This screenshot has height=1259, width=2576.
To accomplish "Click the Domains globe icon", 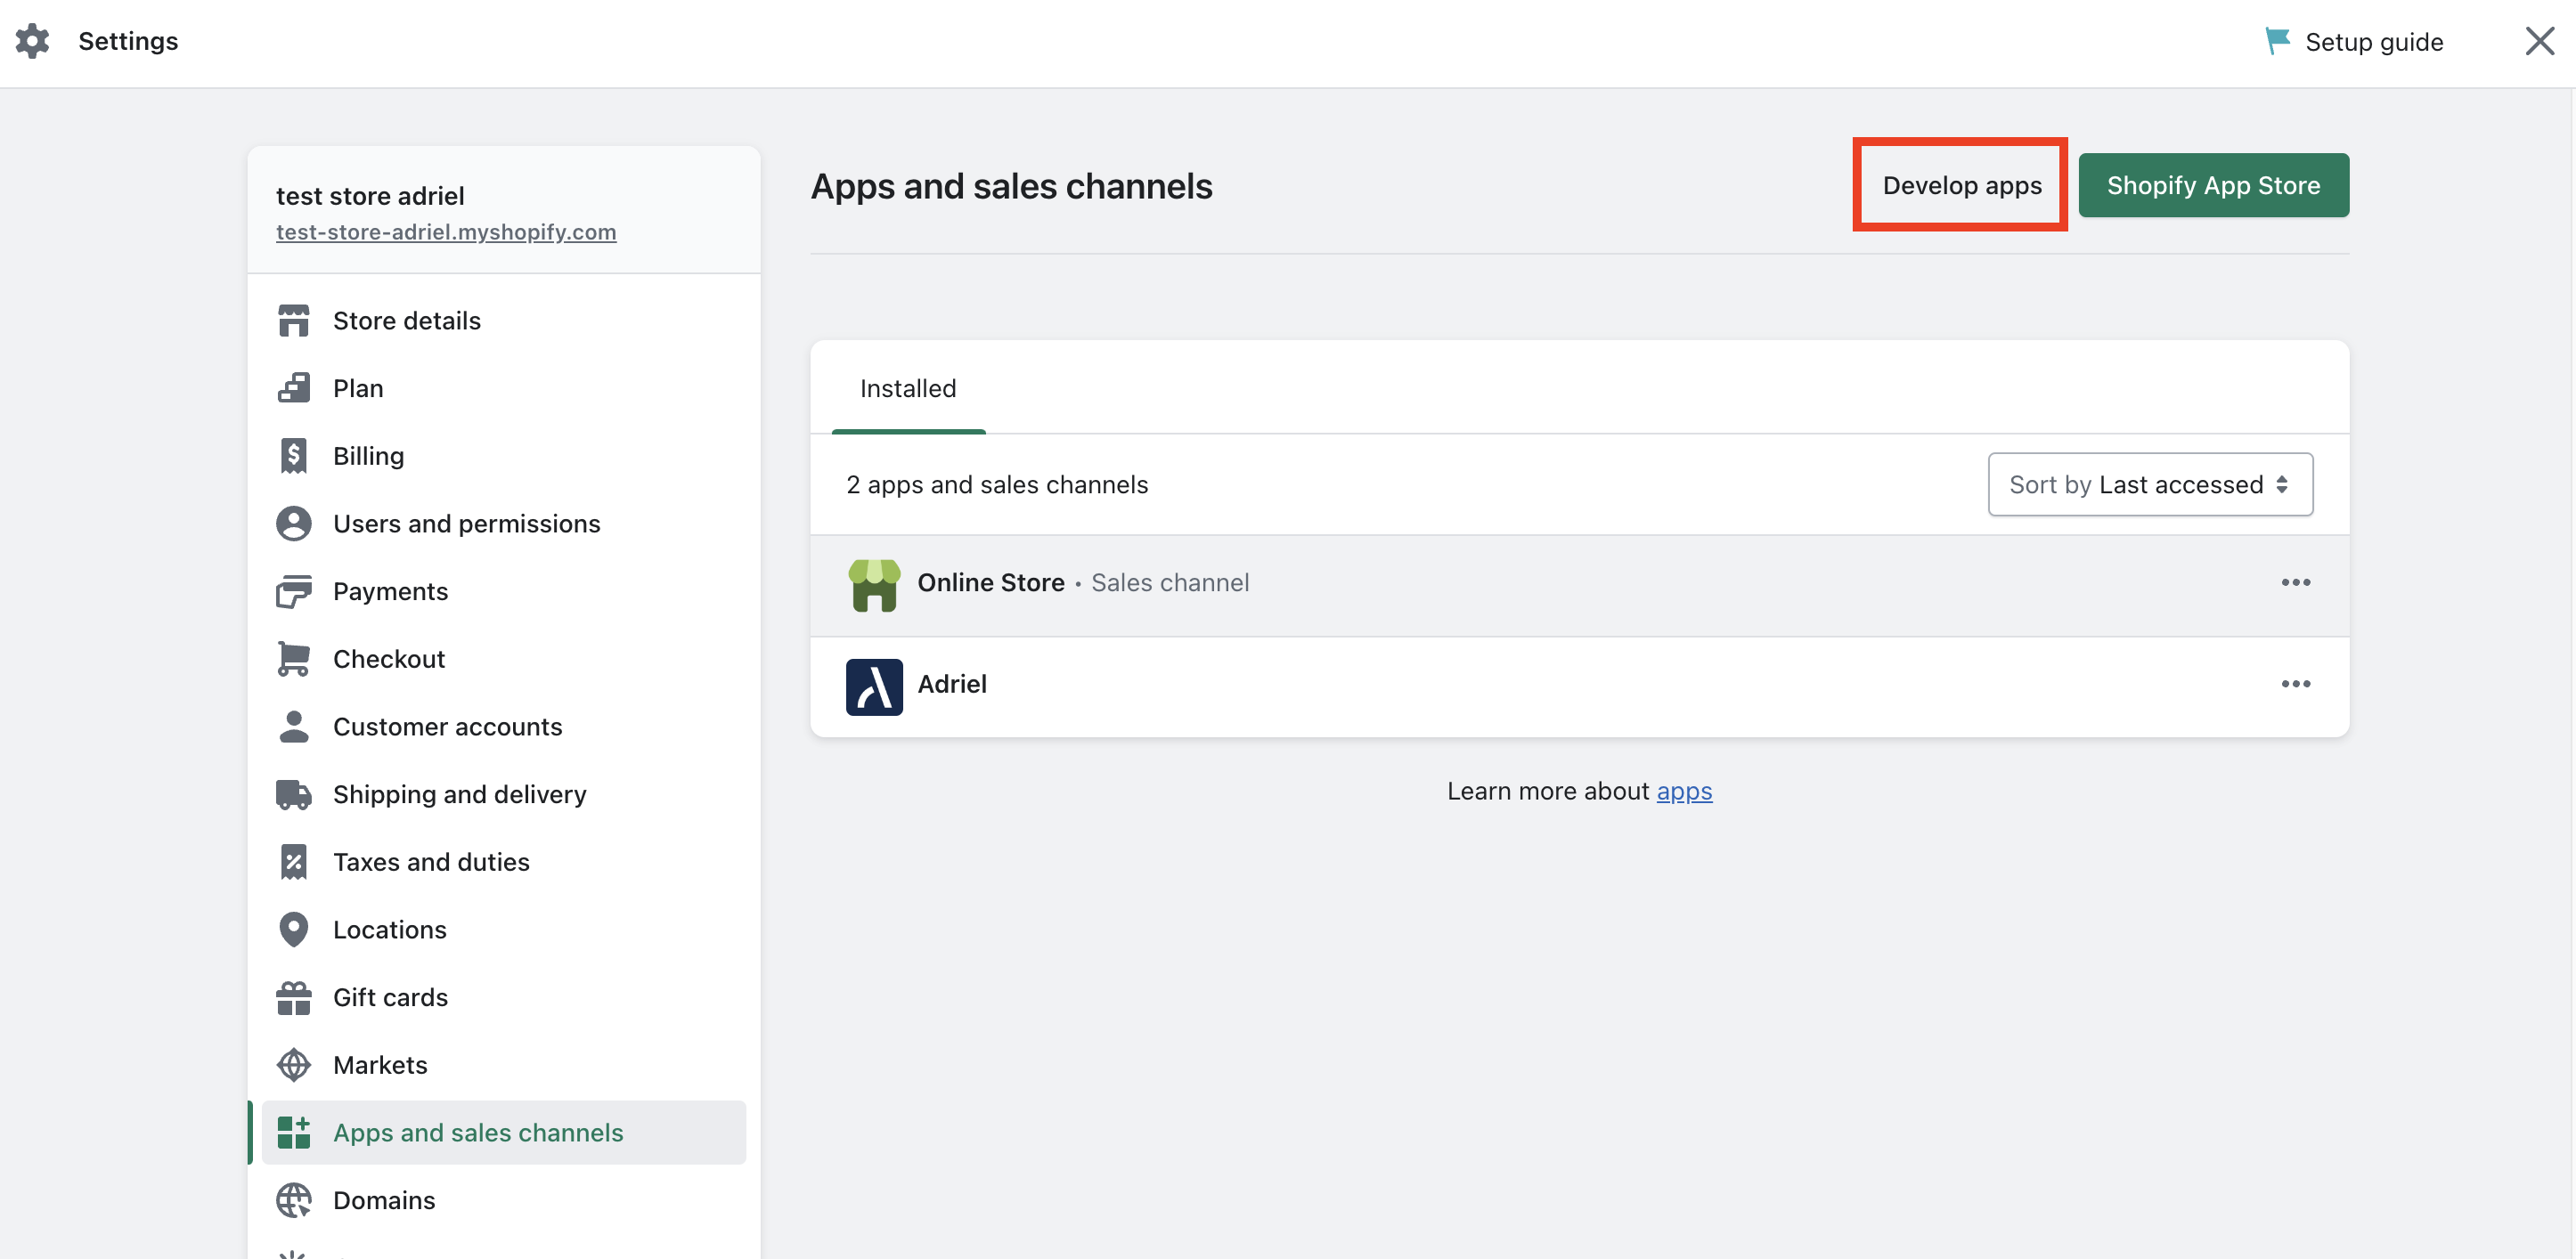I will pos(293,1200).
